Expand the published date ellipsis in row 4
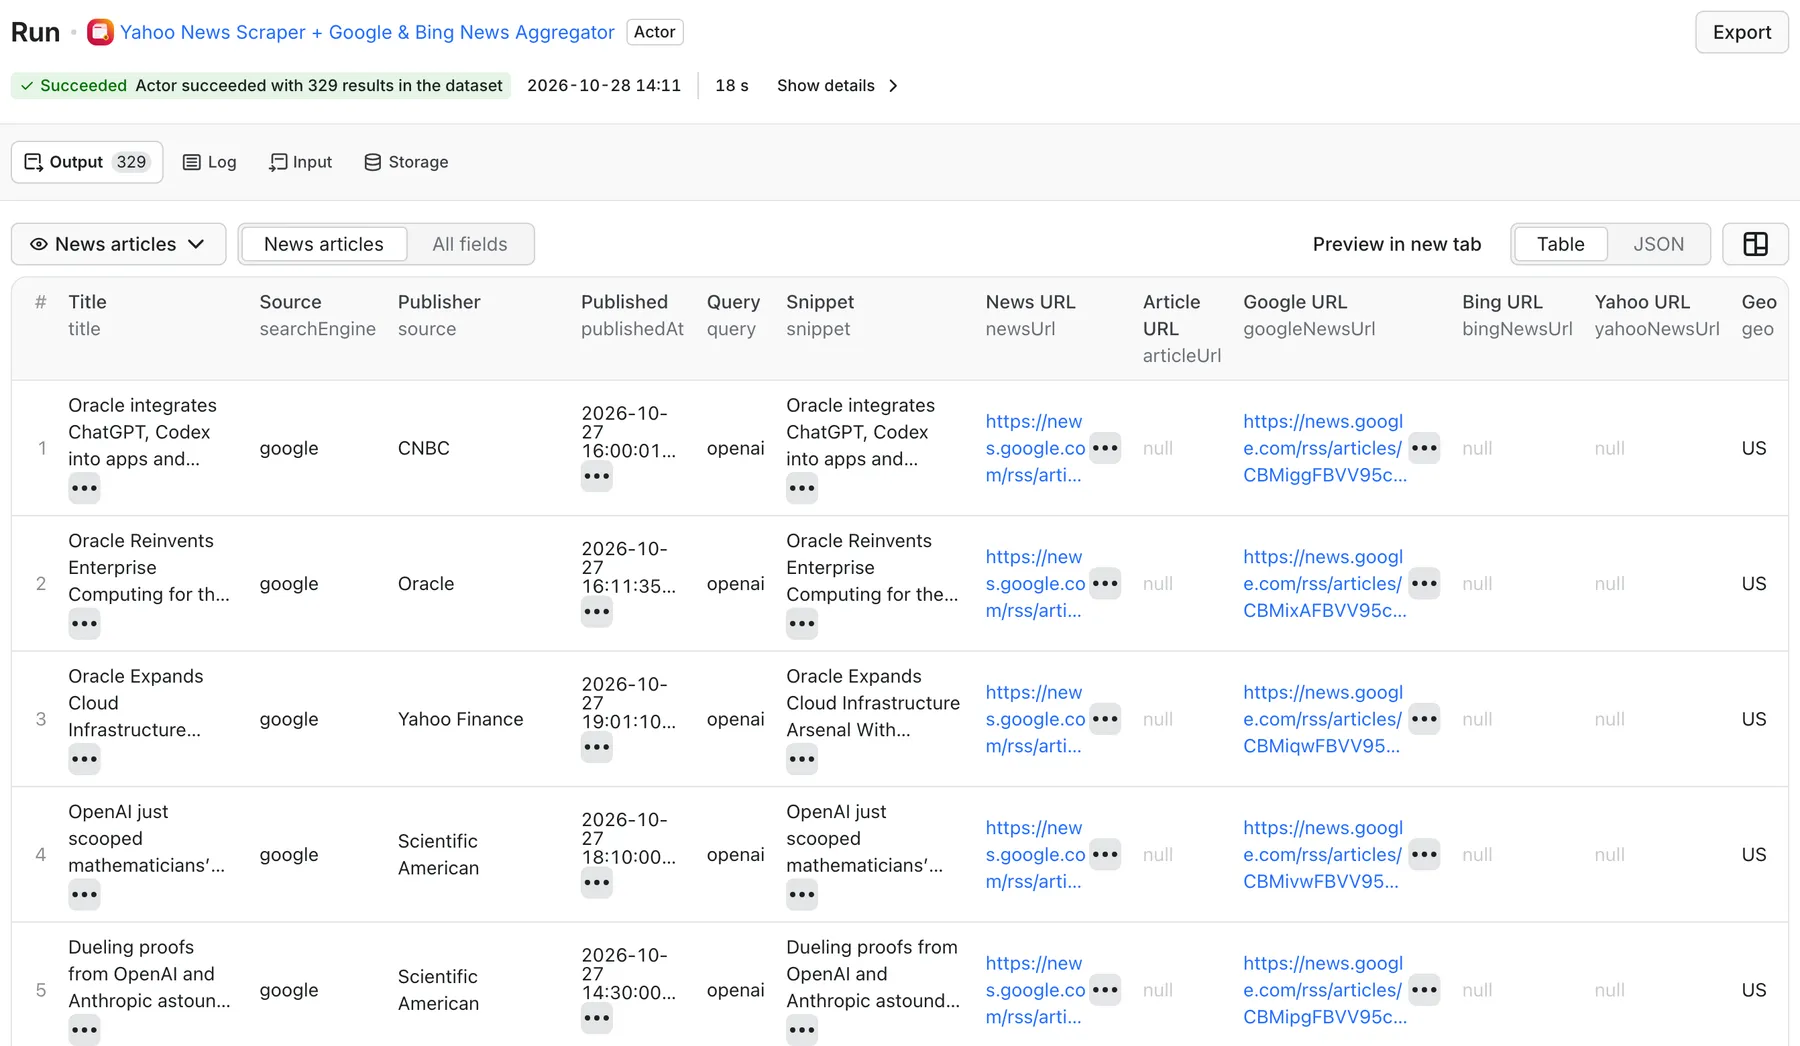 click(x=597, y=882)
